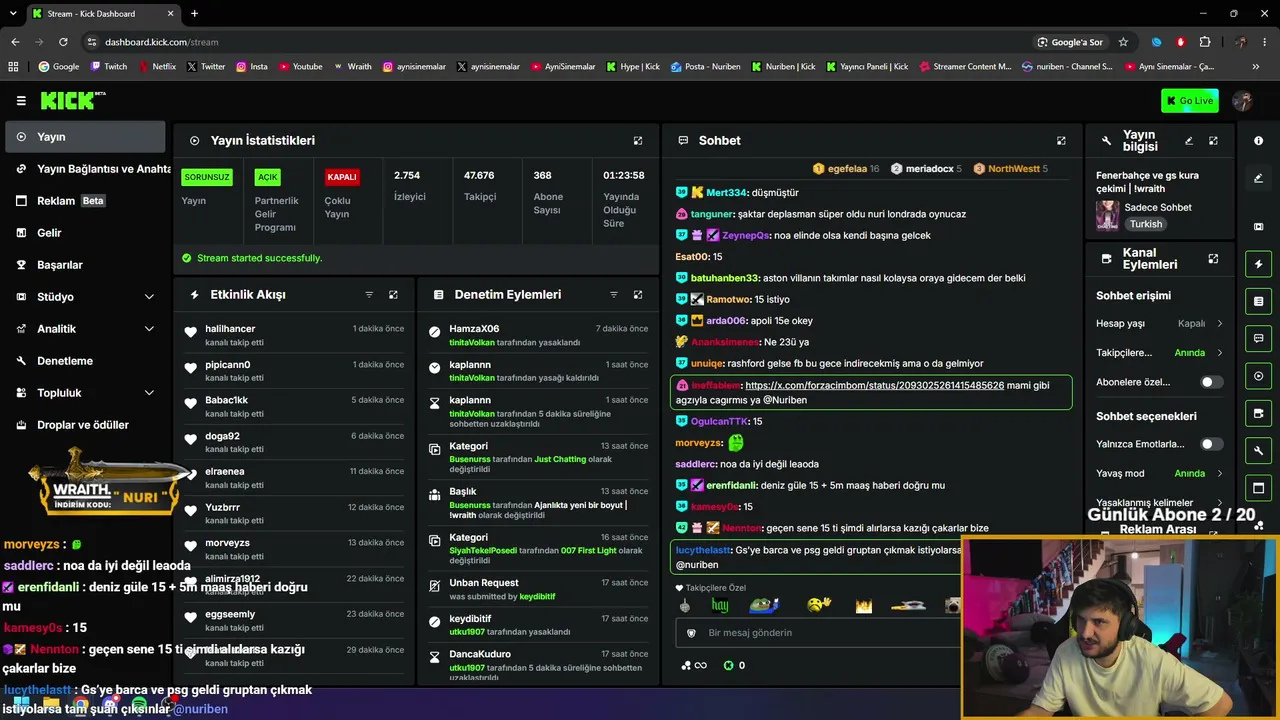Edit stream info with the Yayın bilgisi pencil

click(1189, 141)
